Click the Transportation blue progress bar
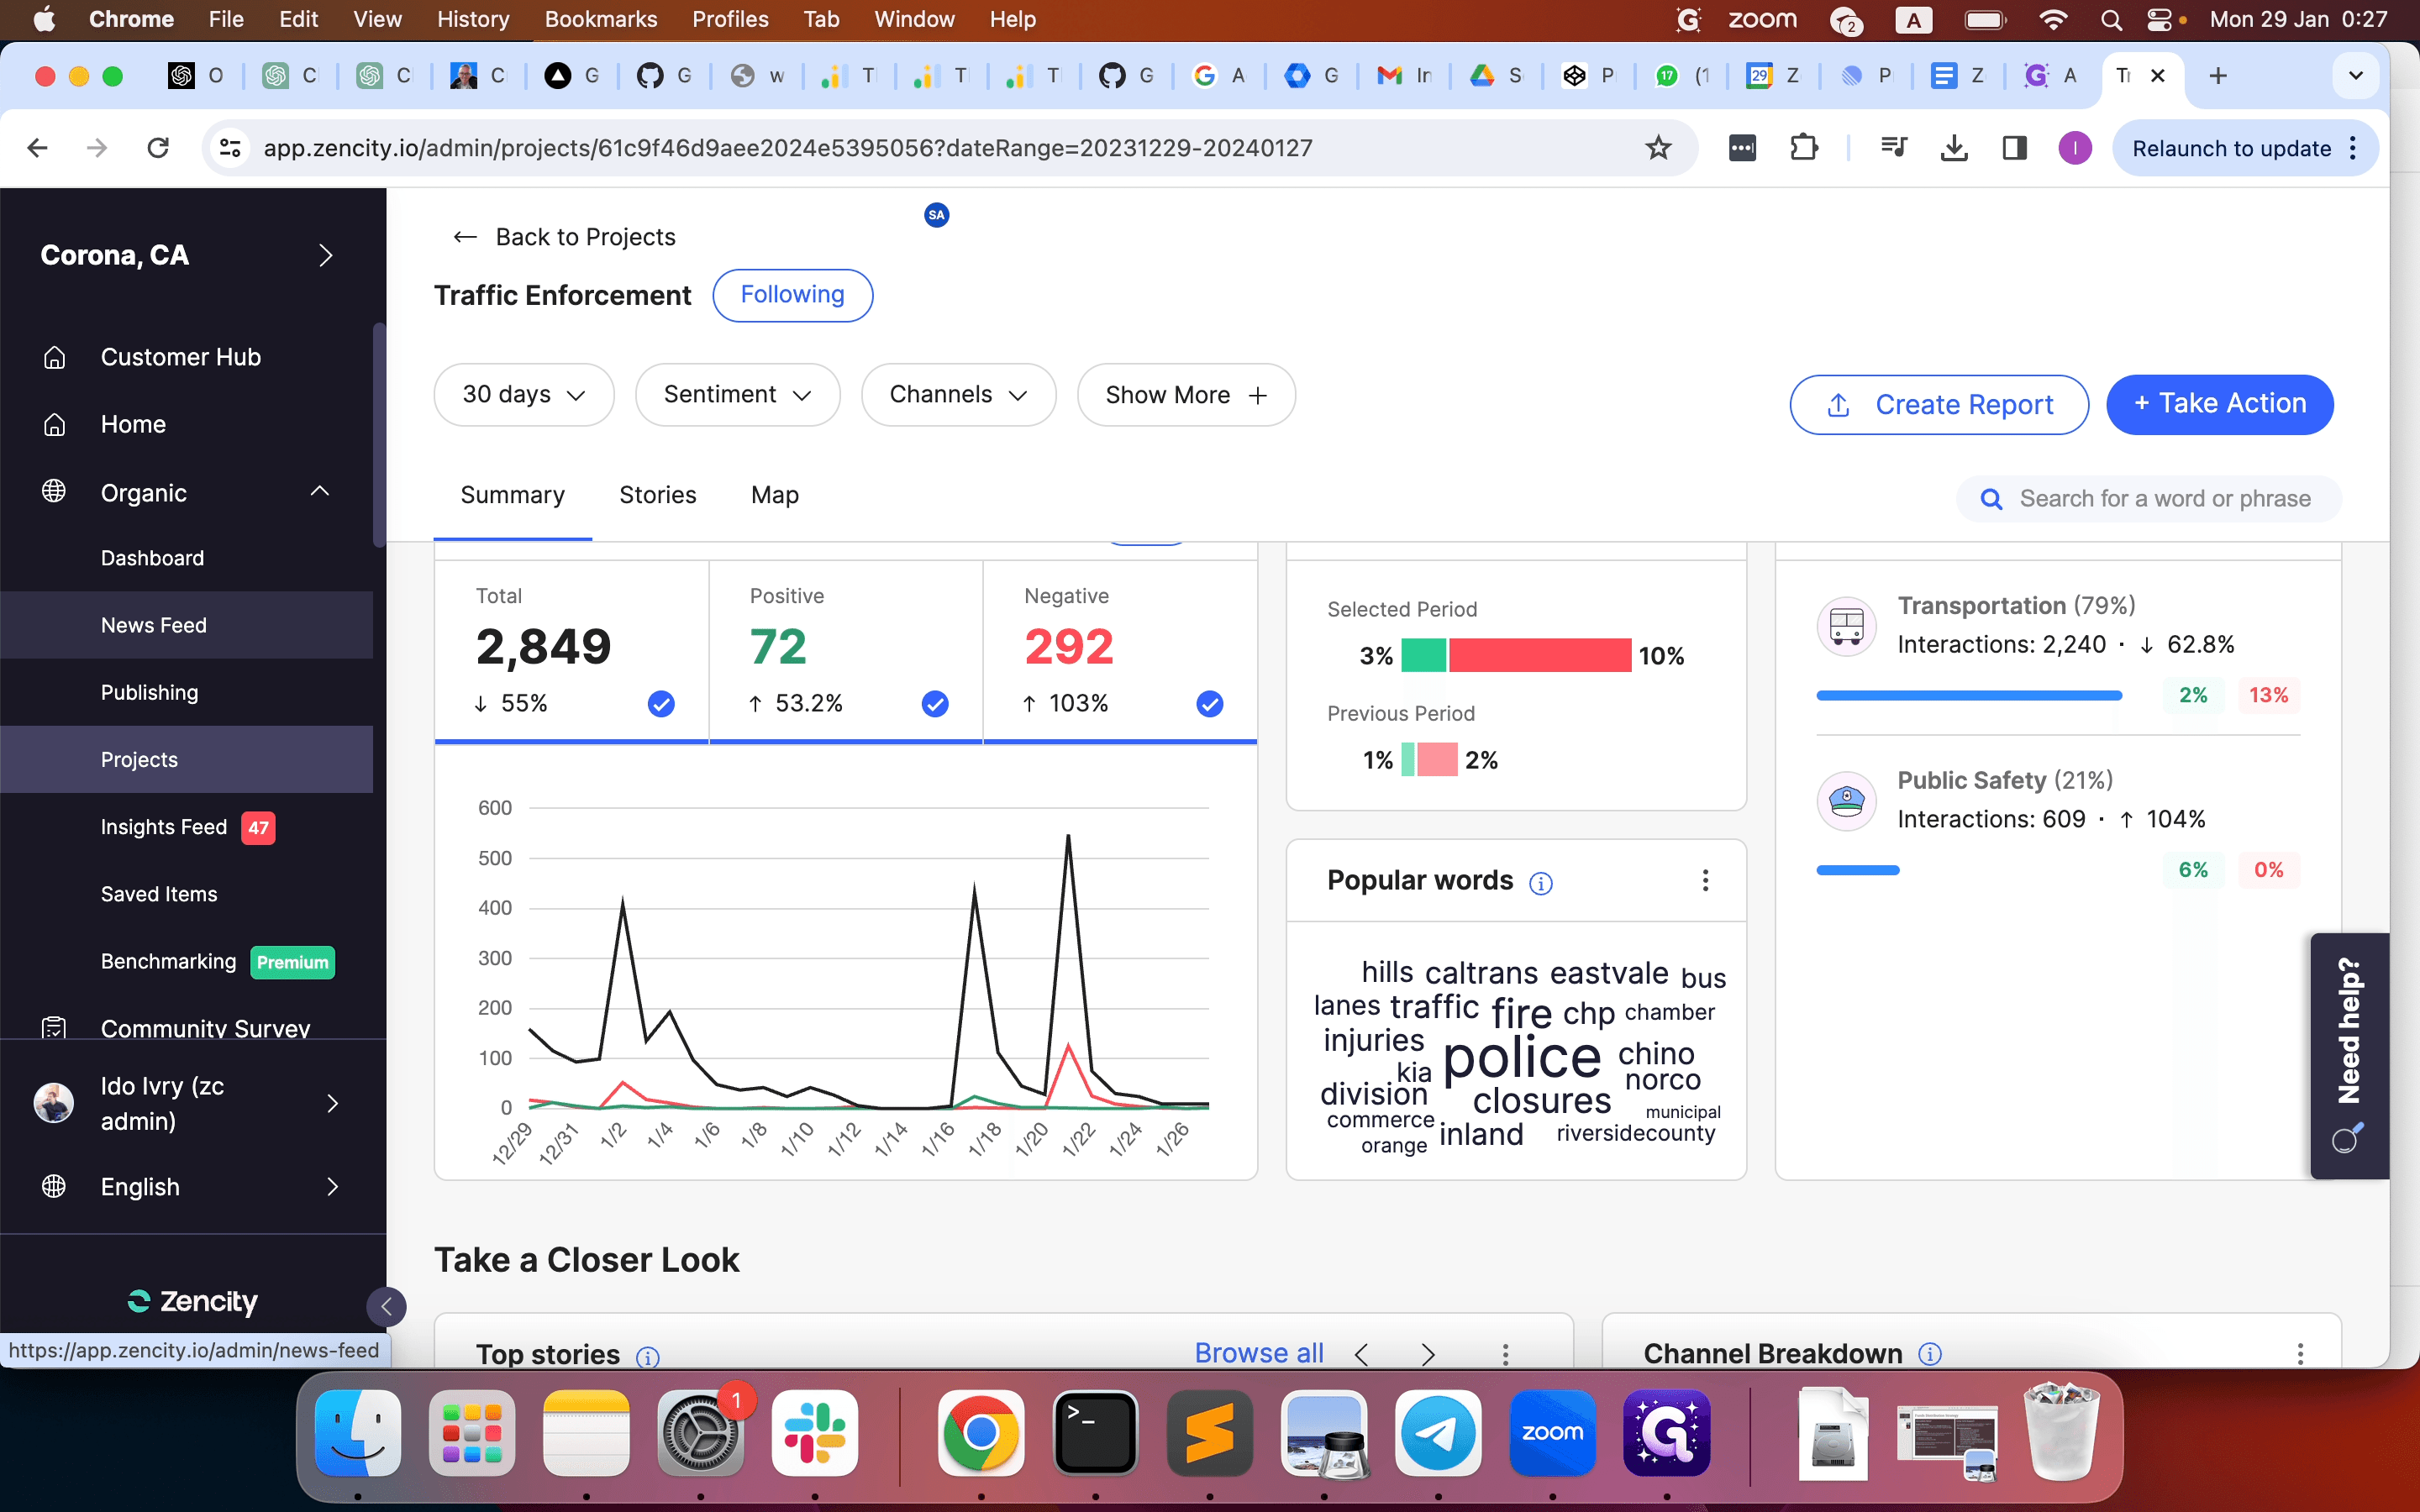This screenshot has width=2420, height=1512. pos(1968,695)
